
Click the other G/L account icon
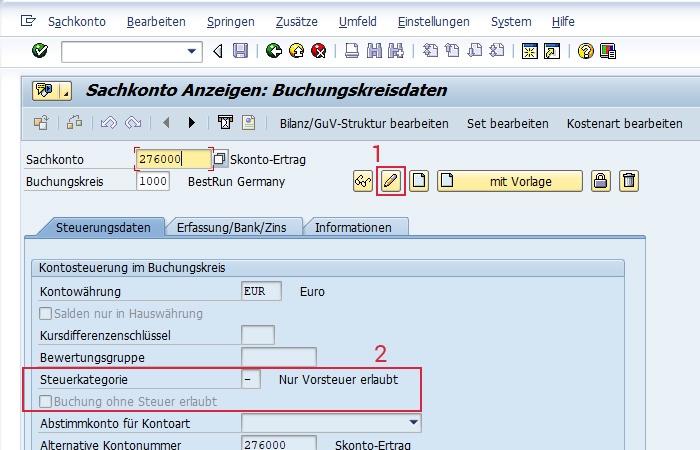42,122
